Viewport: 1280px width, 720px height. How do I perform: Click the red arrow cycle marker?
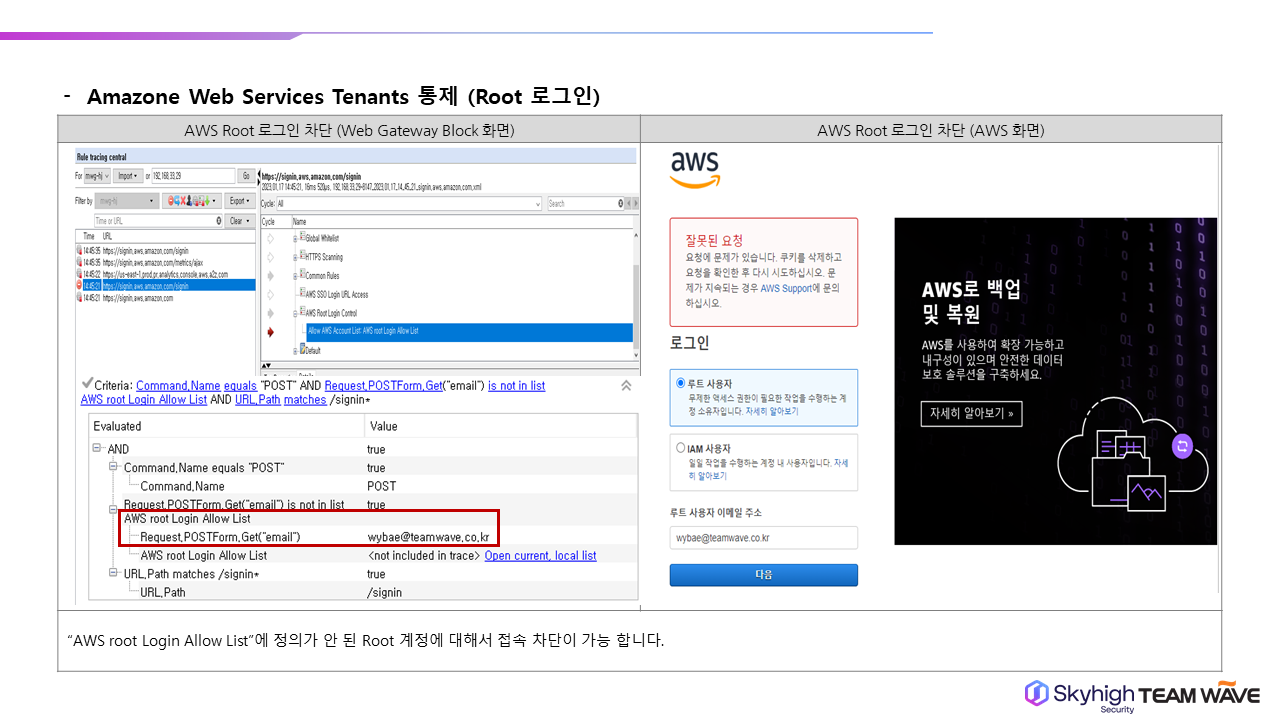pyautogui.click(x=269, y=331)
